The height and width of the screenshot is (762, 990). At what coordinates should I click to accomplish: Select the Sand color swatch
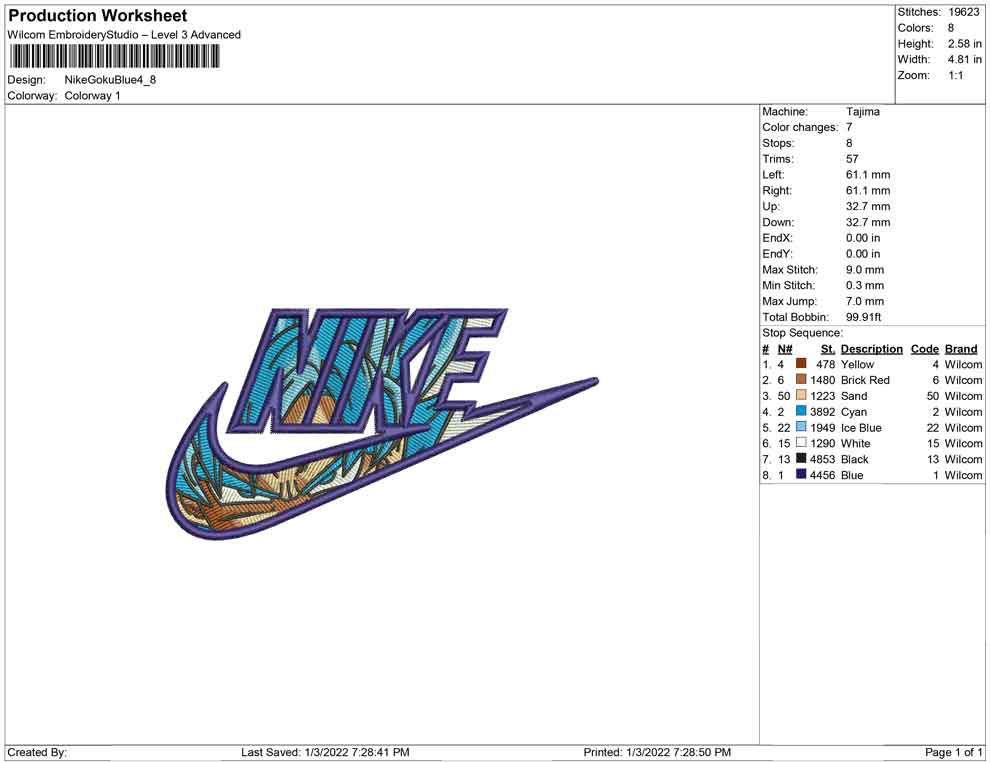(x=801, y=395)
